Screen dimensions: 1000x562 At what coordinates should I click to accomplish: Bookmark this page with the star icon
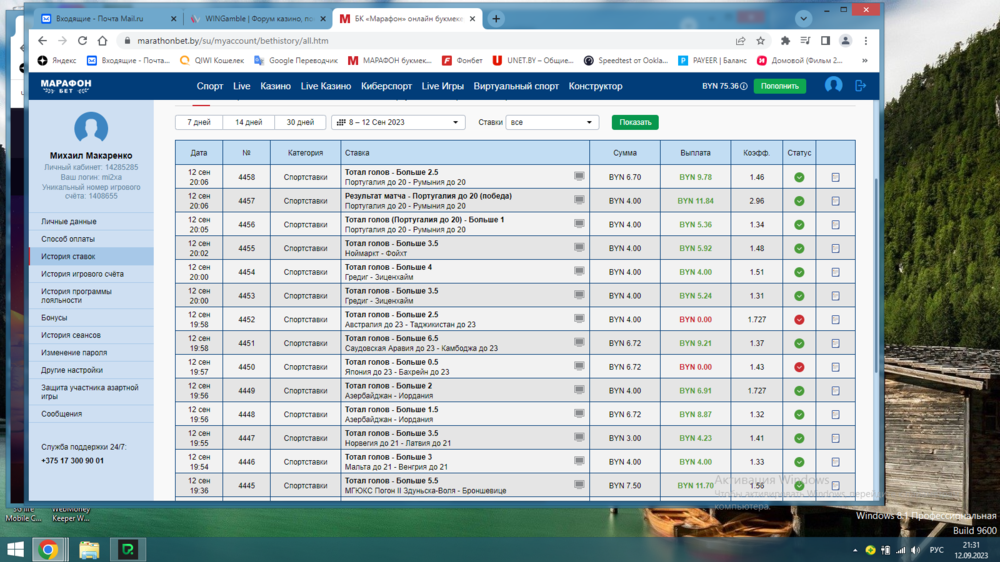761,41
